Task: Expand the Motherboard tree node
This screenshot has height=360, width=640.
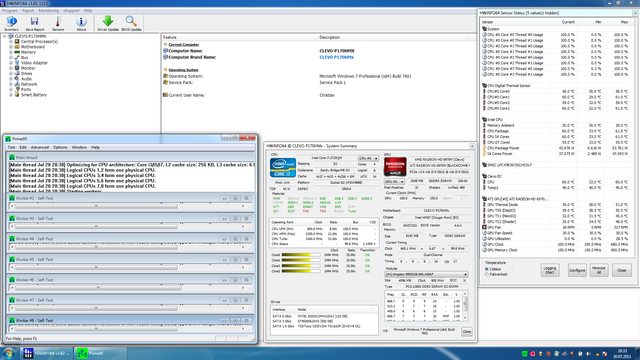Action: tap(11, 47)
